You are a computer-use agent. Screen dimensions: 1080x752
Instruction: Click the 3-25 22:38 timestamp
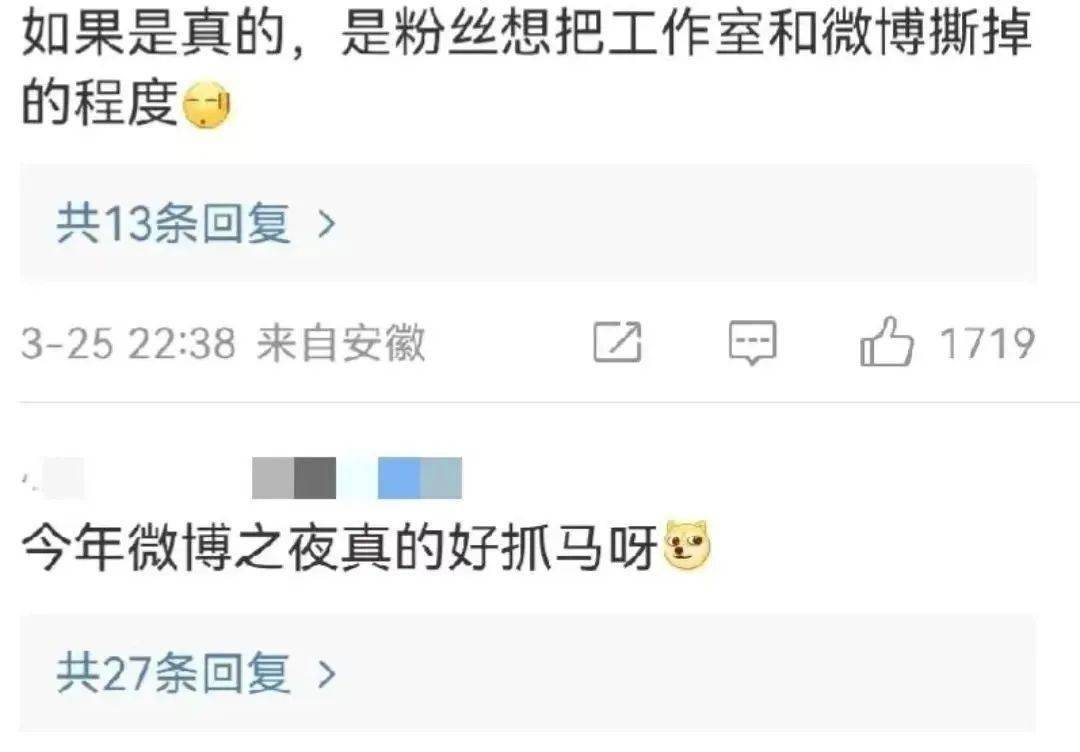pyautogui.click(x=128, y=343)
